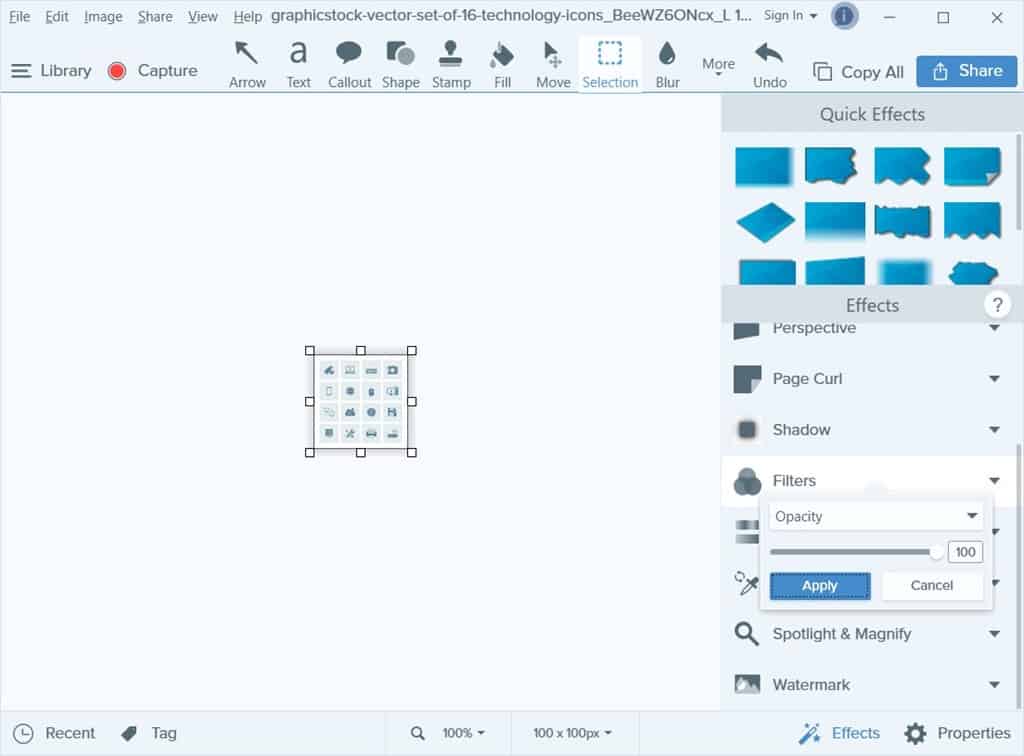This screenshot has width=1024, height=756.
Task: Open the 100% zoom level dropdown
Action: click(464, 733)
